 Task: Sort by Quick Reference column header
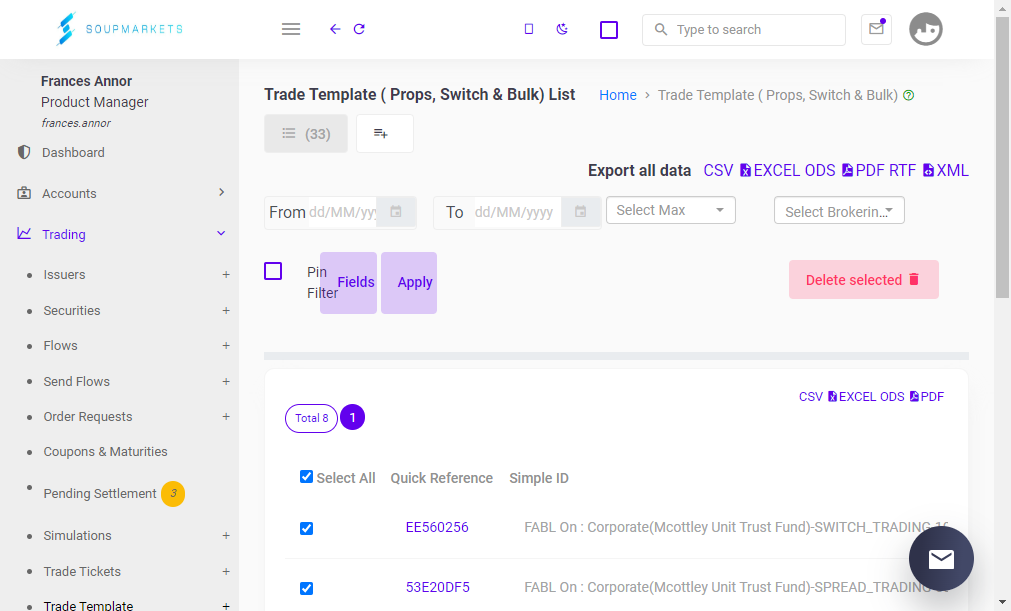(x=442, y=478)
